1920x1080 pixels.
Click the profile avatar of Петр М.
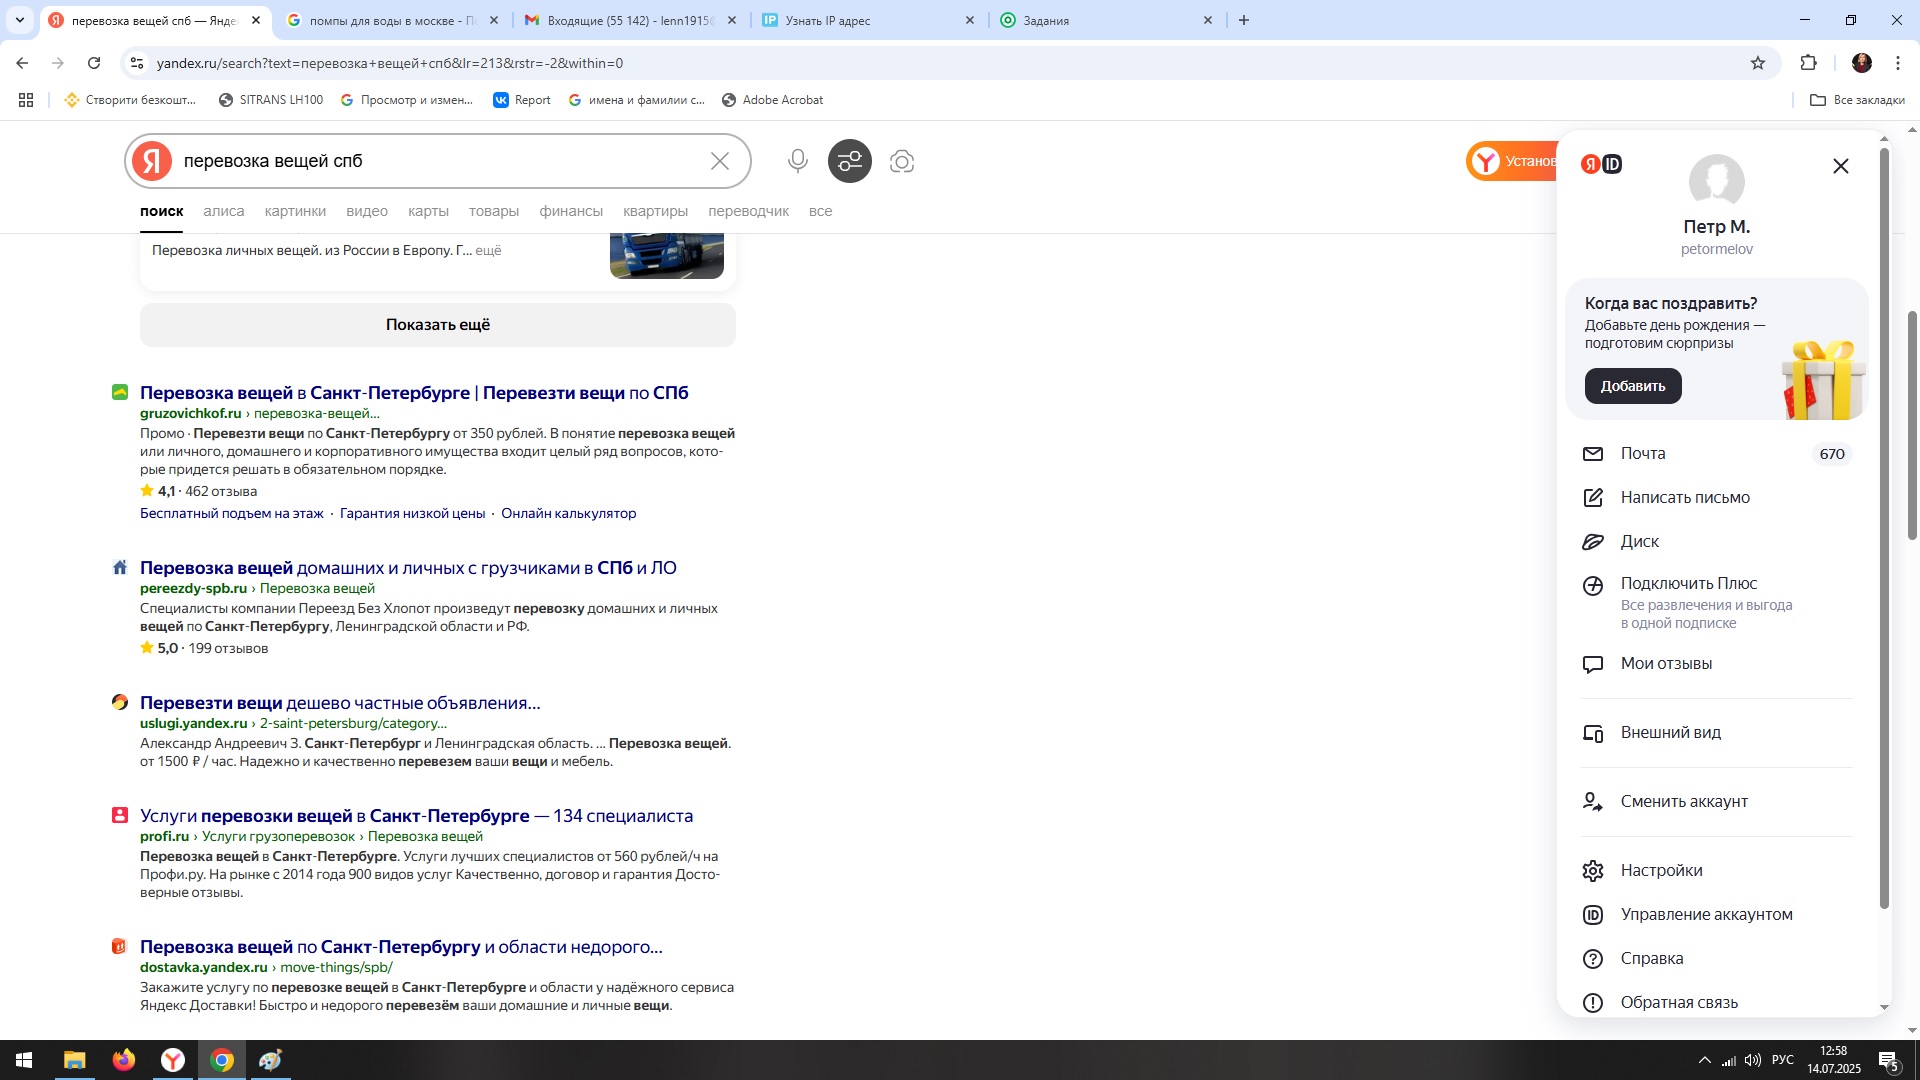pos(1716,182)
